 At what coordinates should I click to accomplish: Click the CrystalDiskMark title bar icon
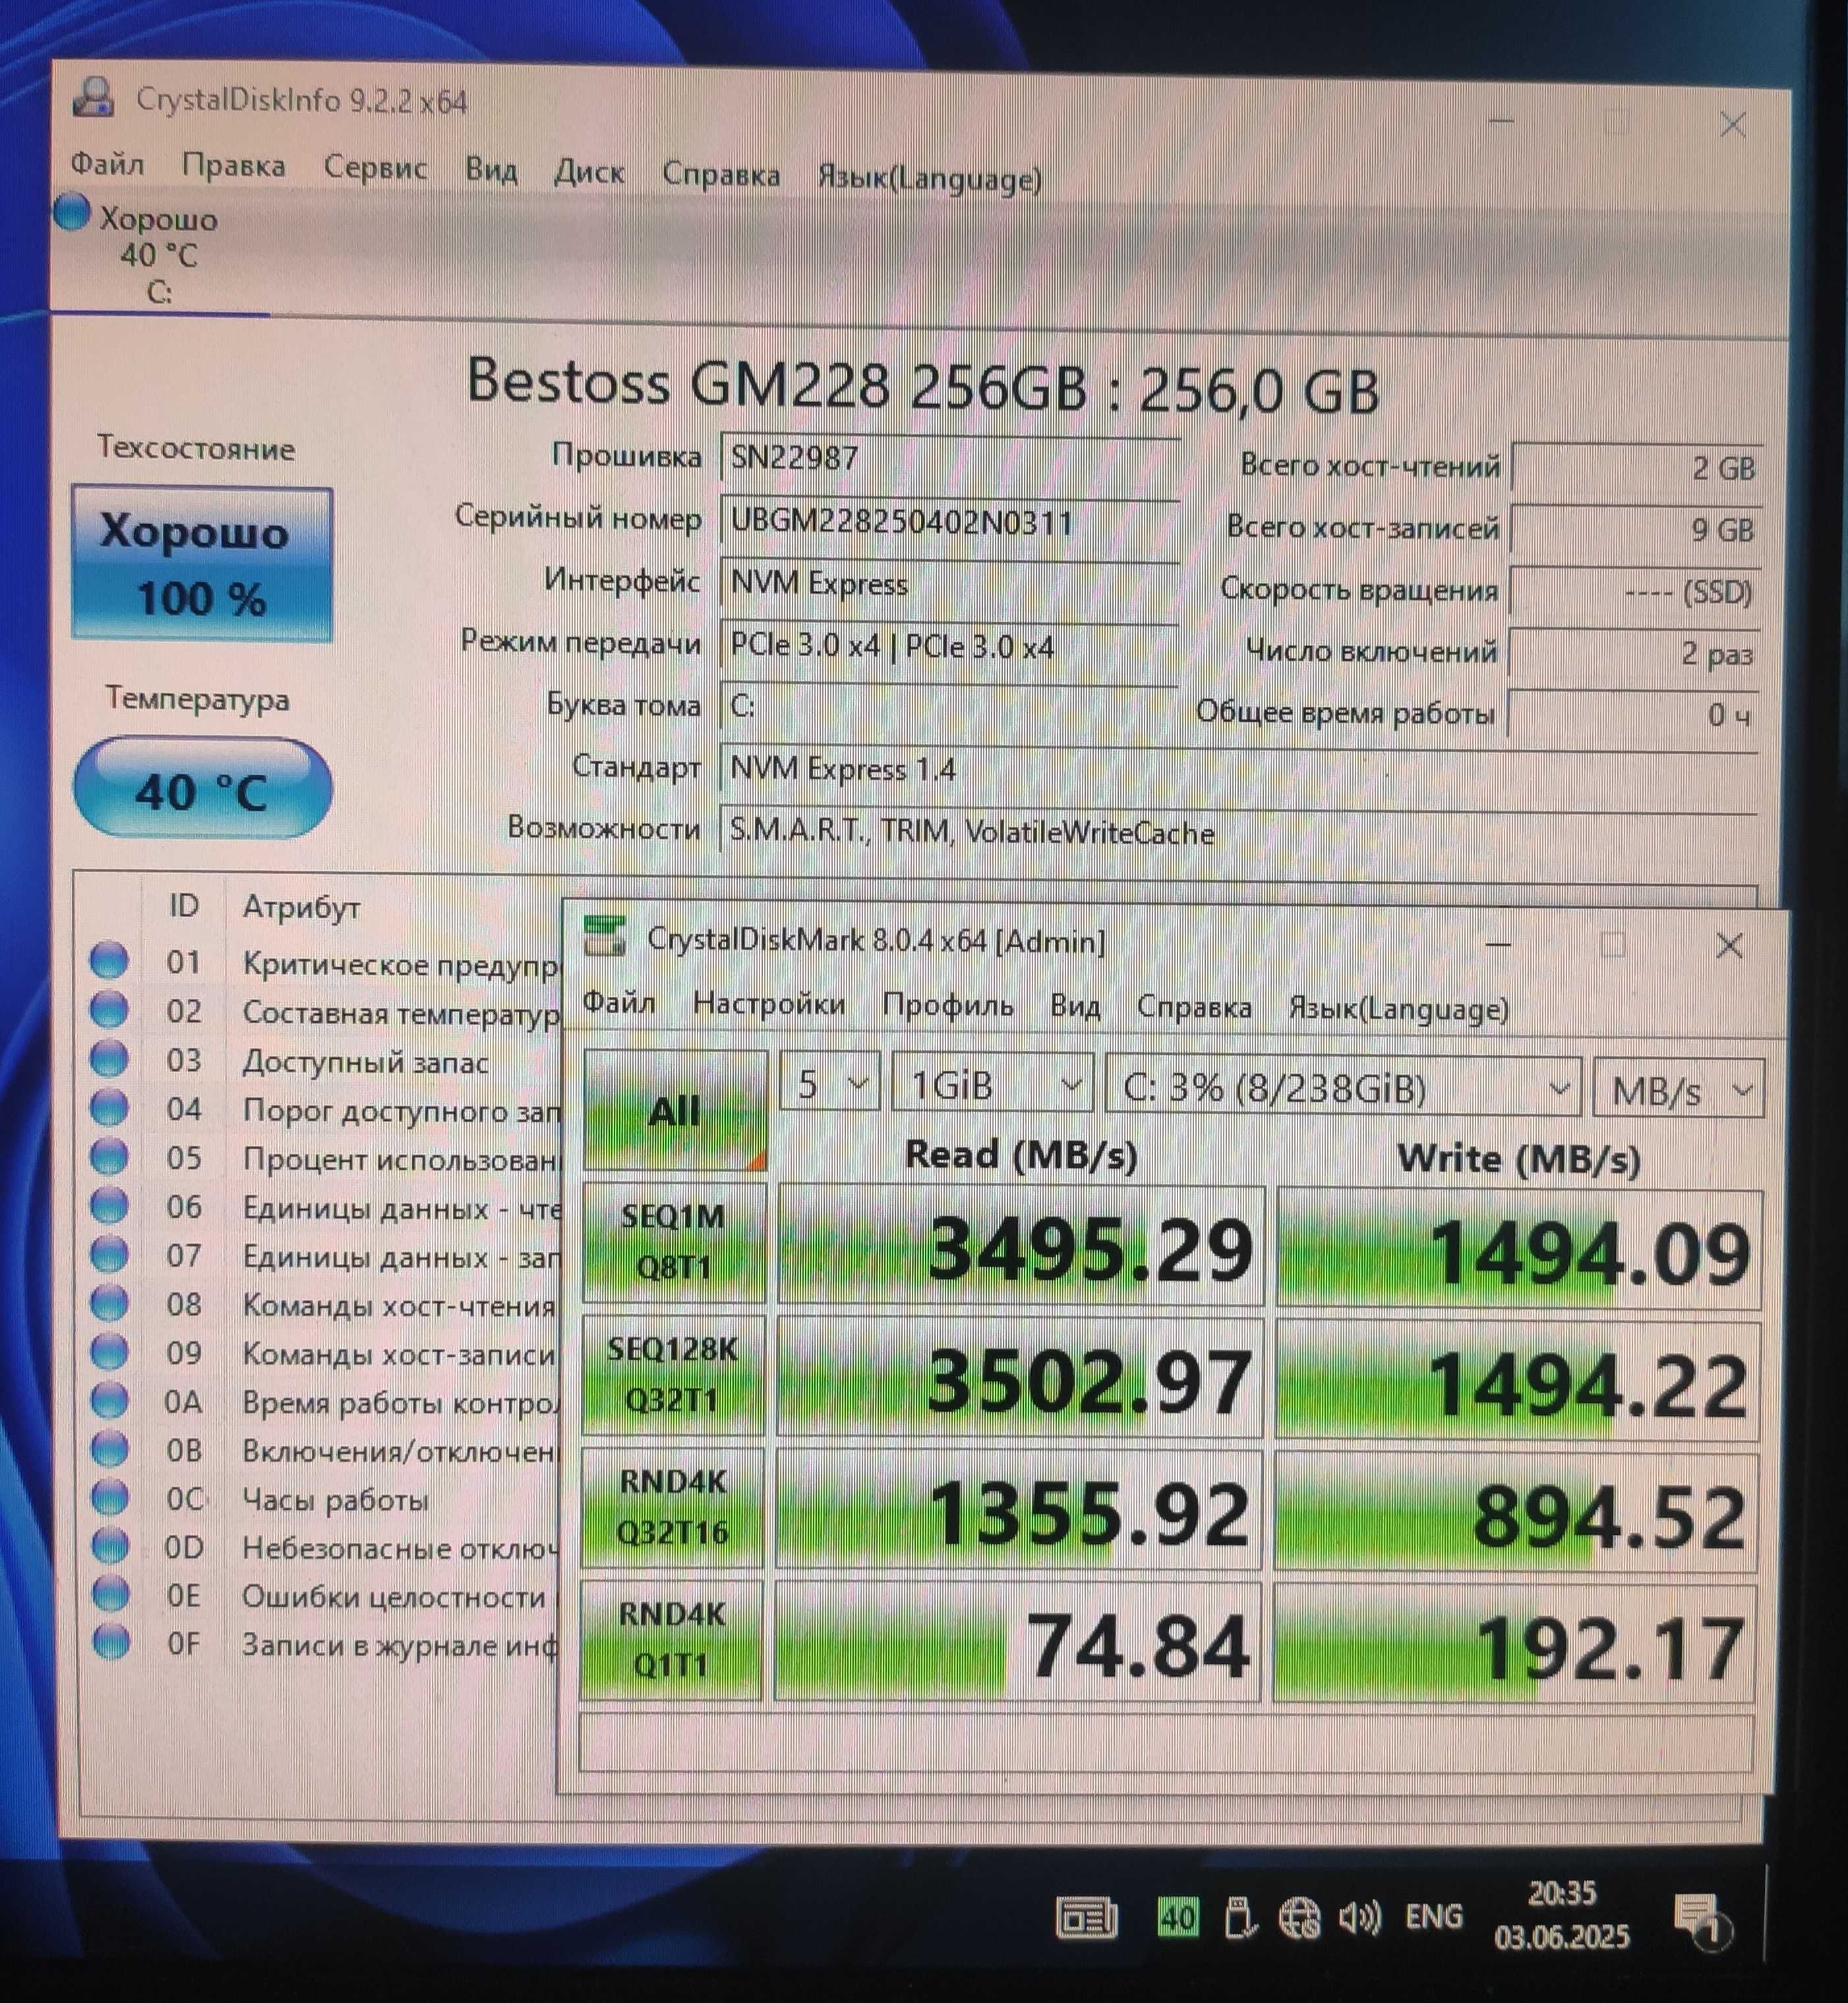605,937
